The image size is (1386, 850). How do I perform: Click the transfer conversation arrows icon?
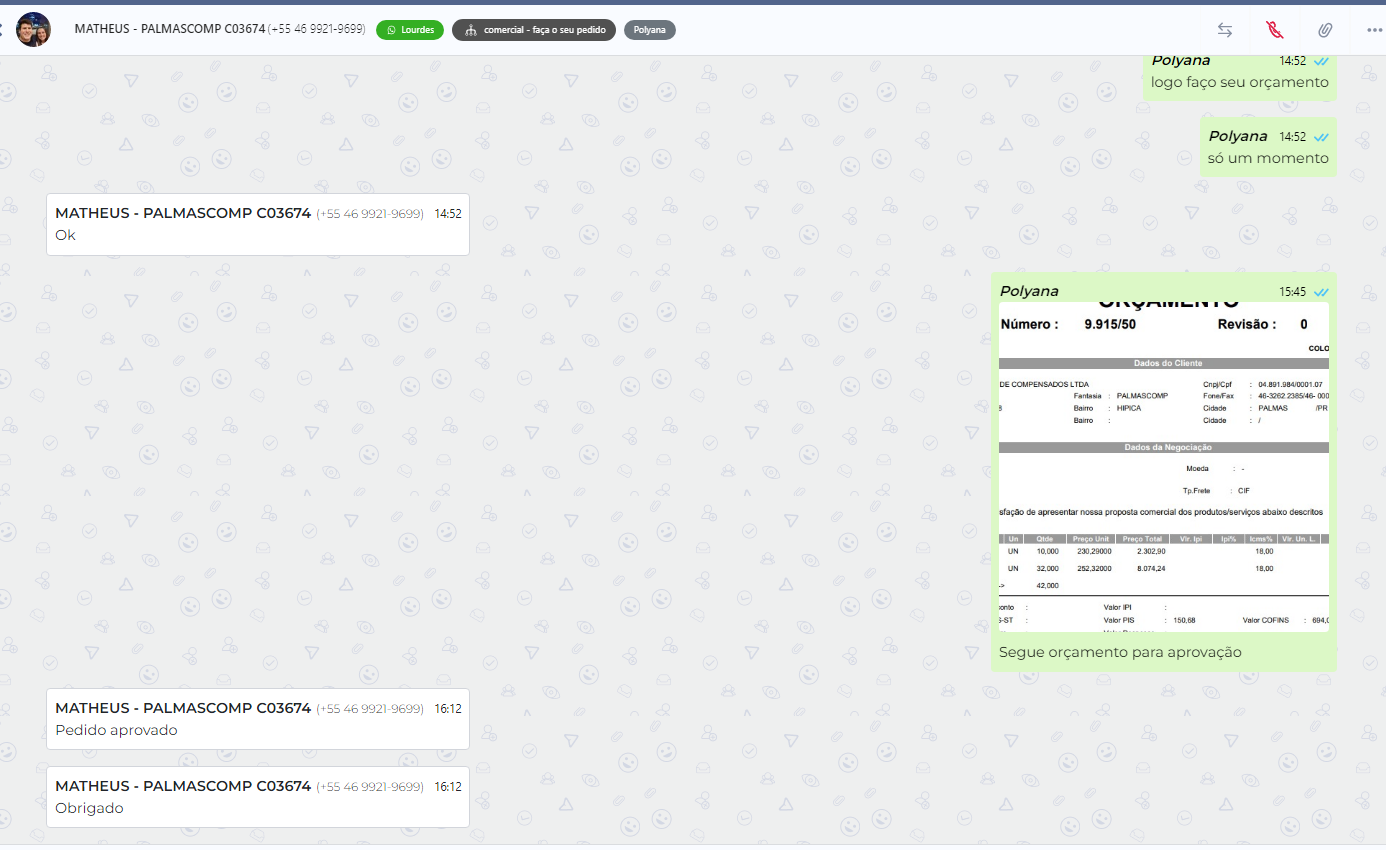(1224, 30)
